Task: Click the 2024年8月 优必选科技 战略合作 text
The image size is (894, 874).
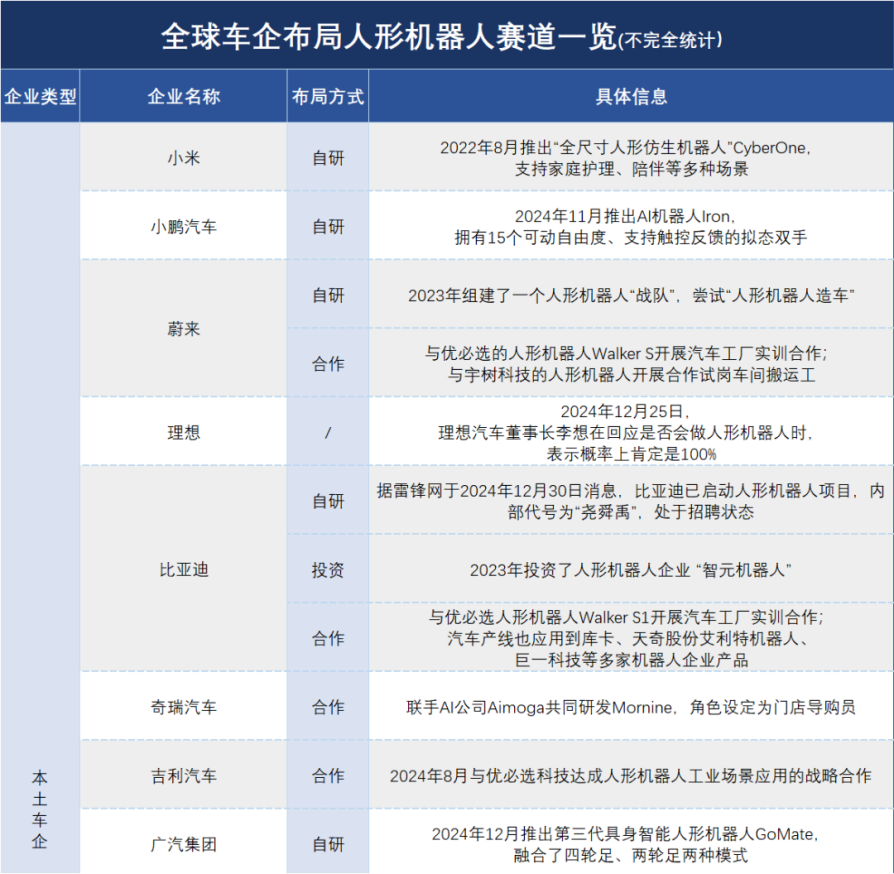Action: (631, 775)
